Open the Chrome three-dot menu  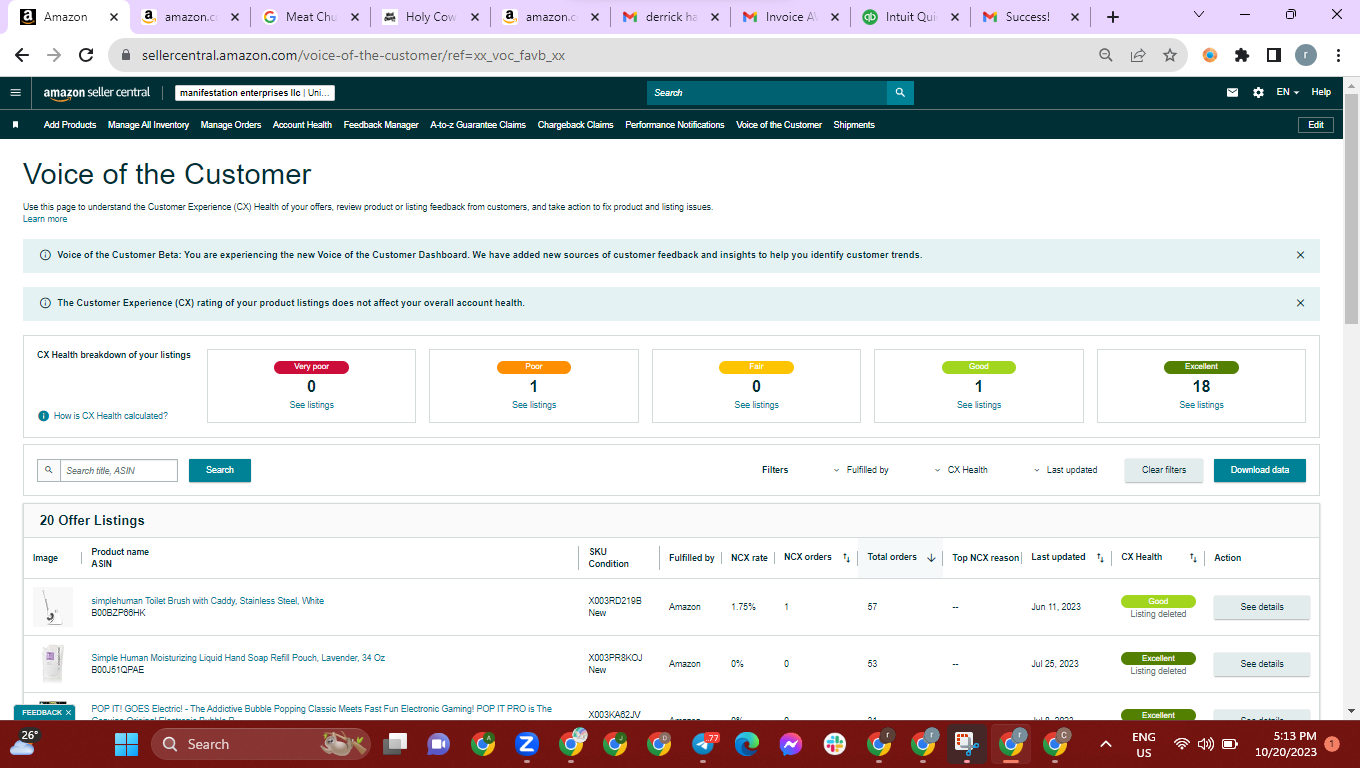[x=1337, y=56]
